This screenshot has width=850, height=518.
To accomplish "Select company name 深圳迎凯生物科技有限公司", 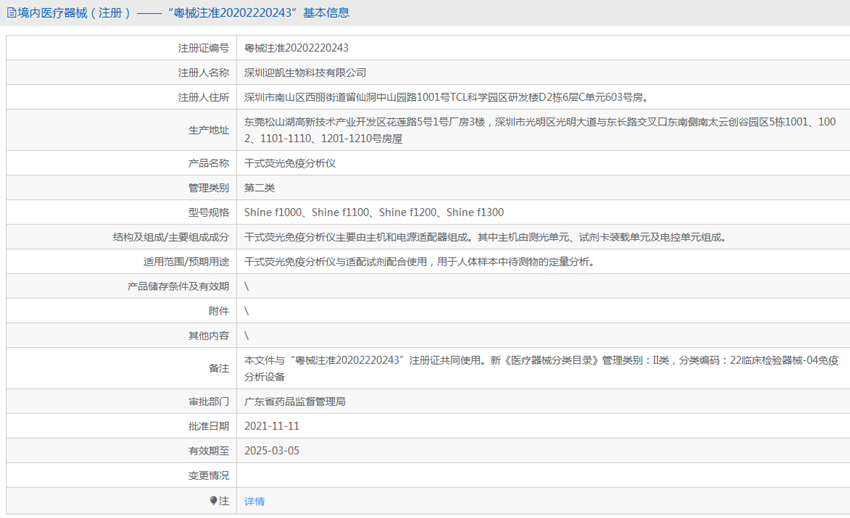I will [305, 73].
